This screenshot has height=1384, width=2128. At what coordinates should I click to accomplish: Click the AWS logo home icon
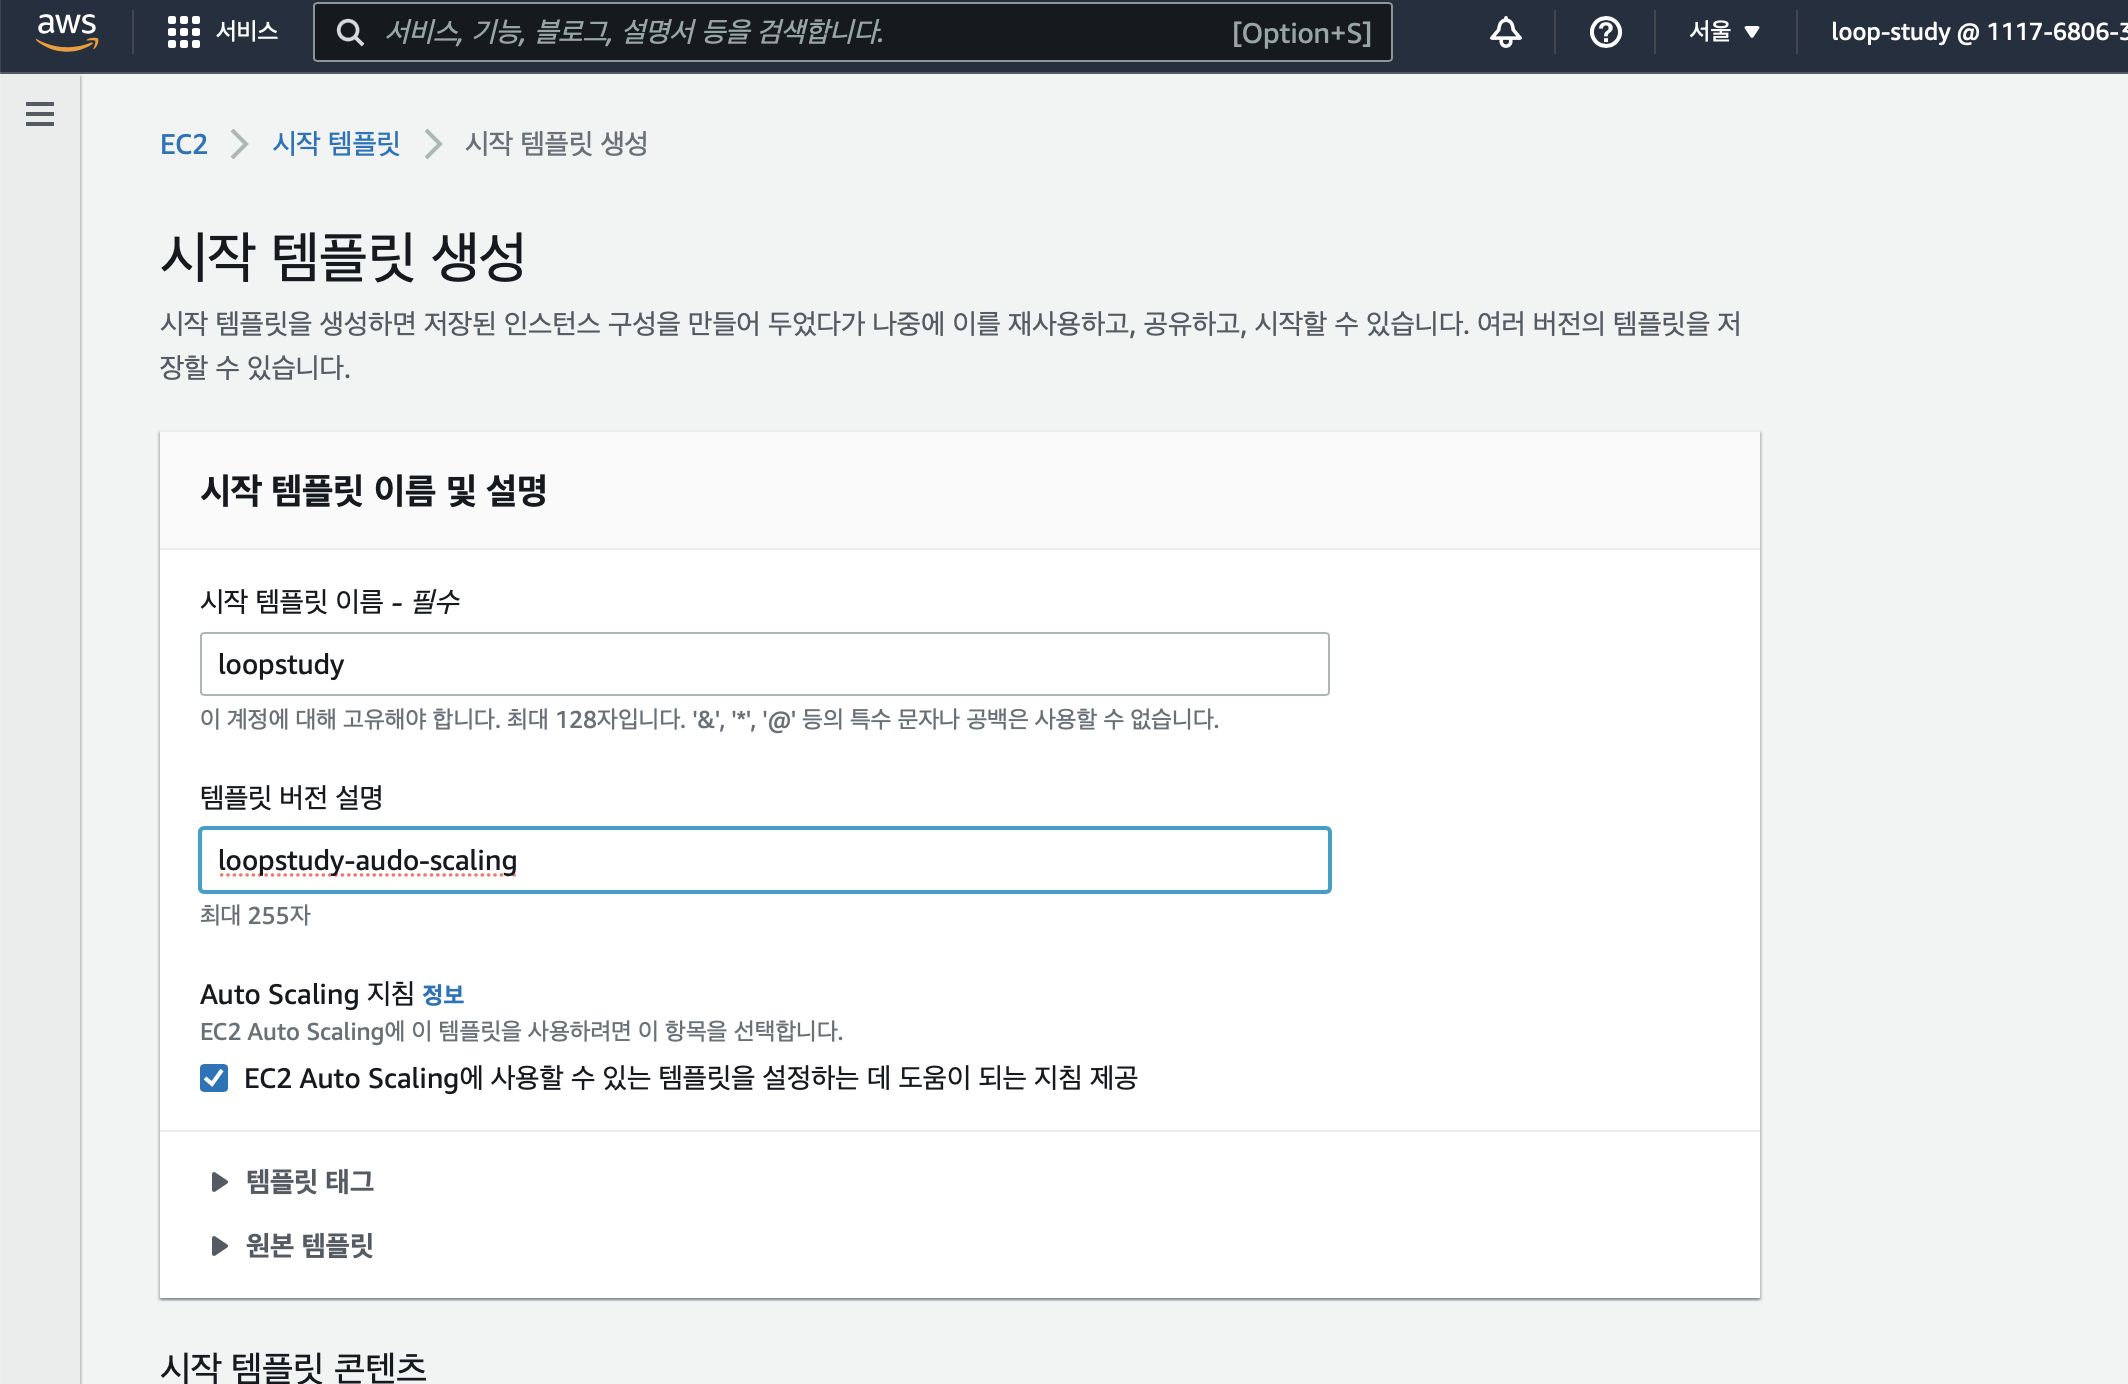point(67,31)
